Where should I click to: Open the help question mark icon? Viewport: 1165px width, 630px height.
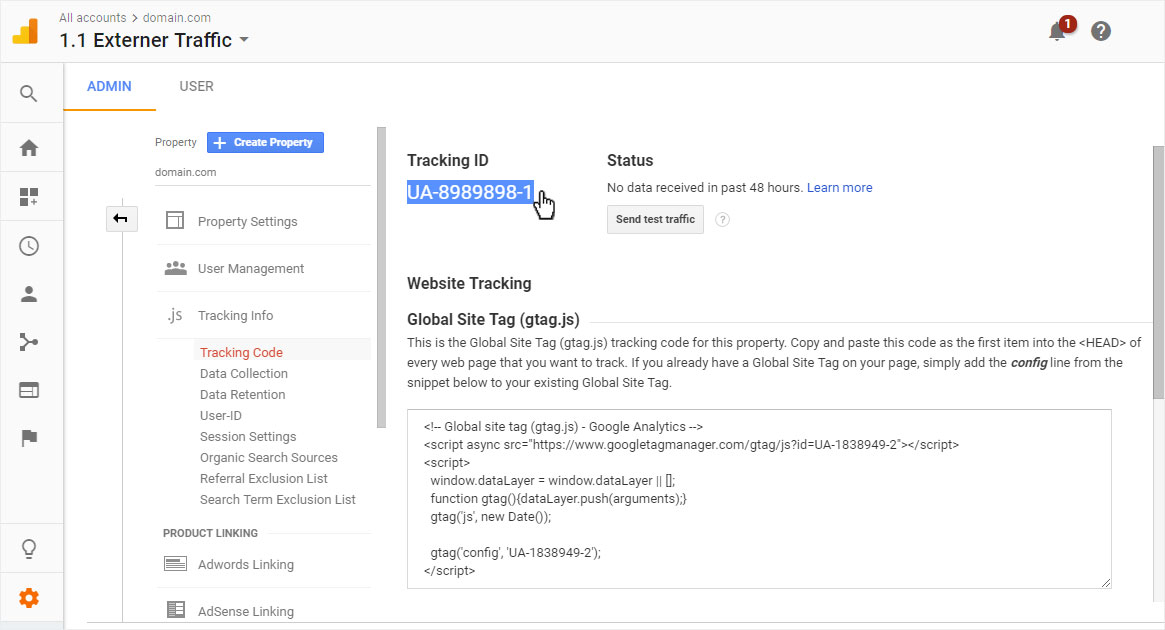pos(1100,31)
